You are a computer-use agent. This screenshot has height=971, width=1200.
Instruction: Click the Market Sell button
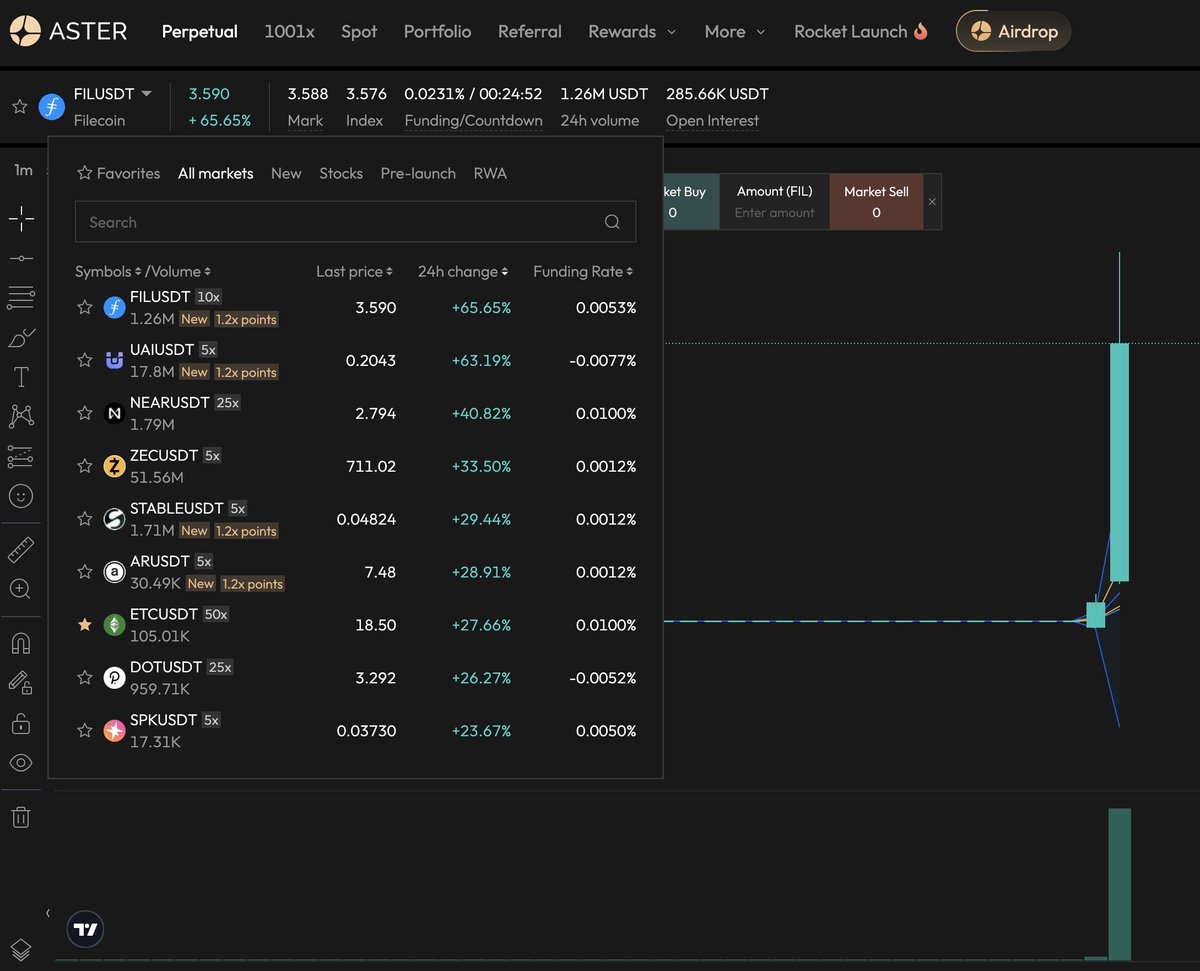[x=876, y=202]
